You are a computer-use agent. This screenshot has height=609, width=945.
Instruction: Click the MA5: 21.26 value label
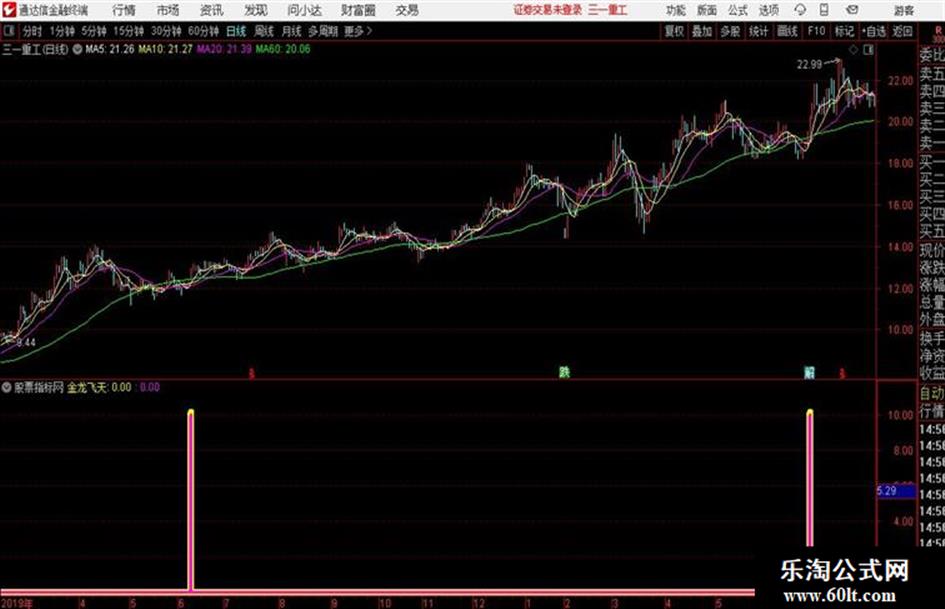[x=110, y=49]
